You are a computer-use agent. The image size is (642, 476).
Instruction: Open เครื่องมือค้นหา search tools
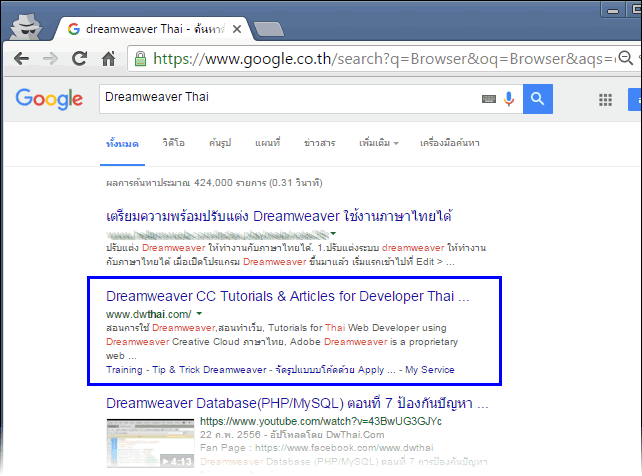(450, 143)
